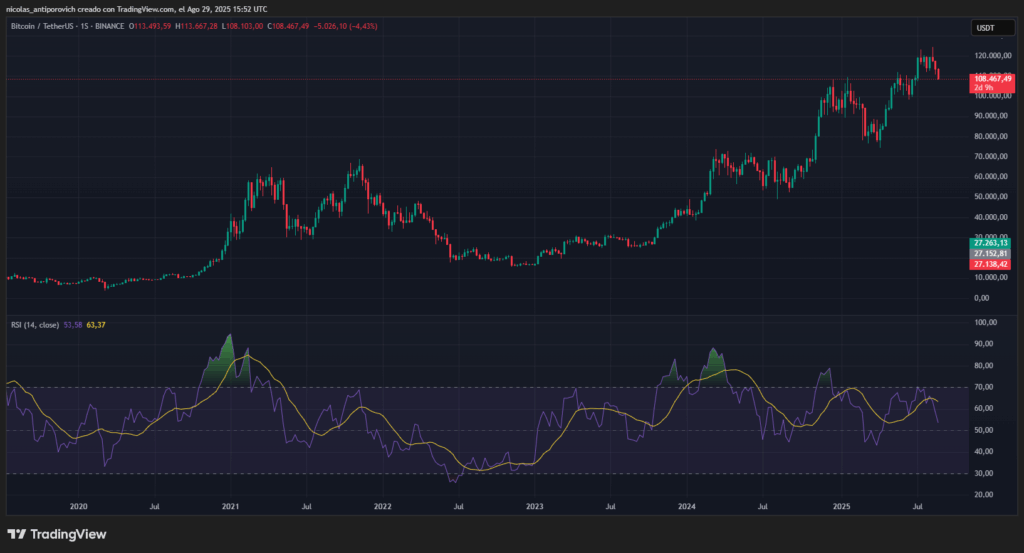The height and width of the screenshot is (553, 1024).
Task: Click the TradingView wordmark text
Action: click(x=70, y=534)
